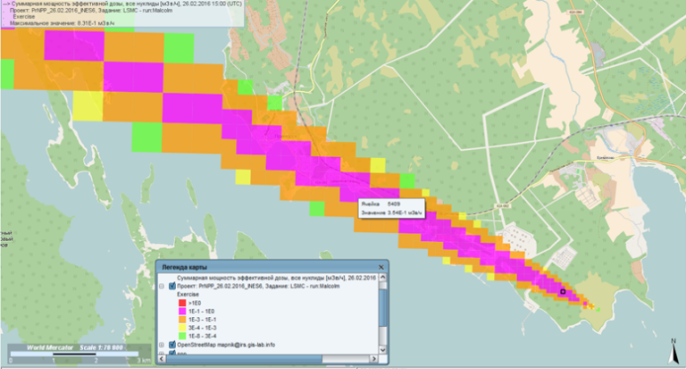
Task: Toggle the partially hidden bottom layer checkbox
Action: coord(172,352)
